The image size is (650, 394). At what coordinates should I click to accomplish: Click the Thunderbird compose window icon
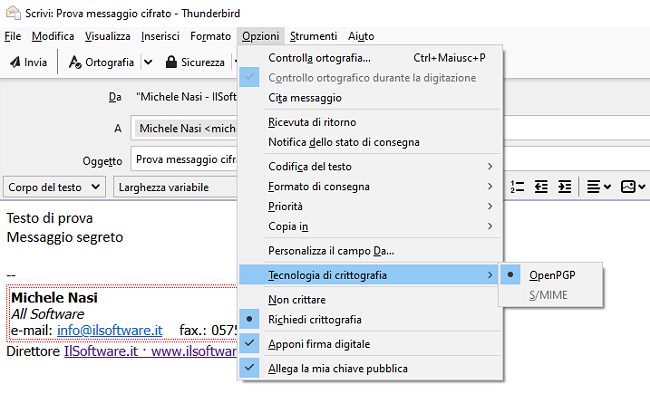(13, 13)
